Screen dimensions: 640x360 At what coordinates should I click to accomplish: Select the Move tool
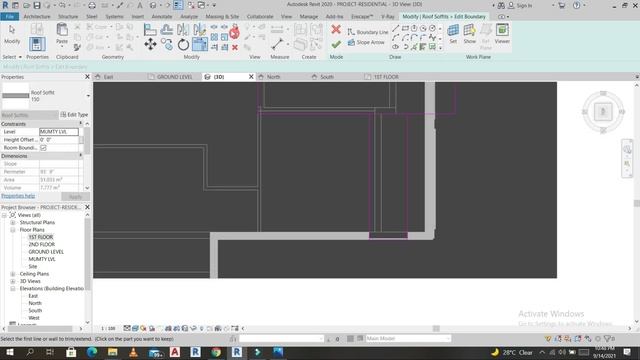pos(150,44)
